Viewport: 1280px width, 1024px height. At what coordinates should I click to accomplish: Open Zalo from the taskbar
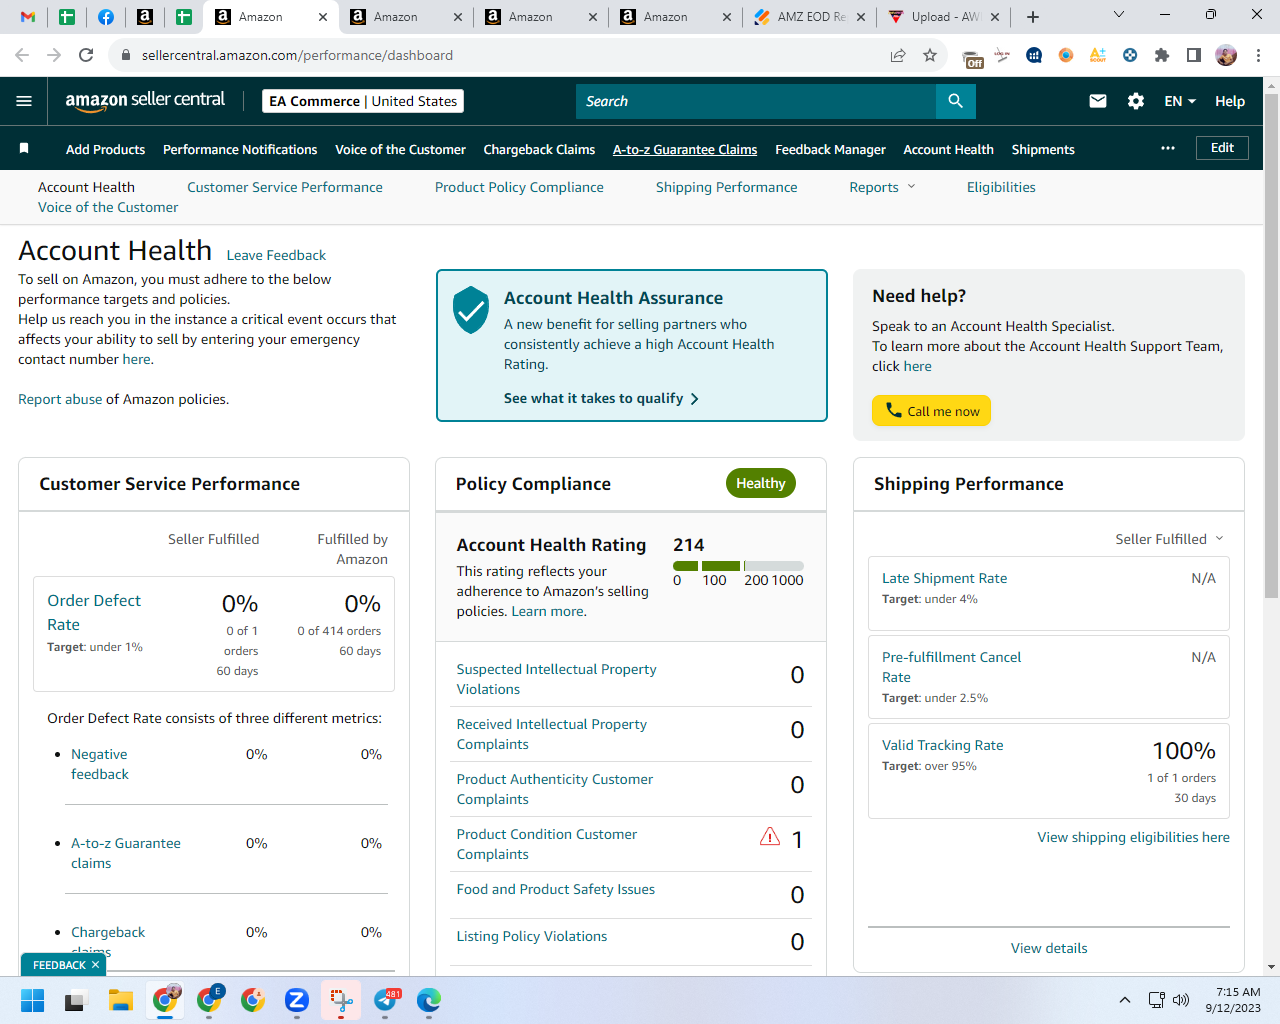(296, 1000)
